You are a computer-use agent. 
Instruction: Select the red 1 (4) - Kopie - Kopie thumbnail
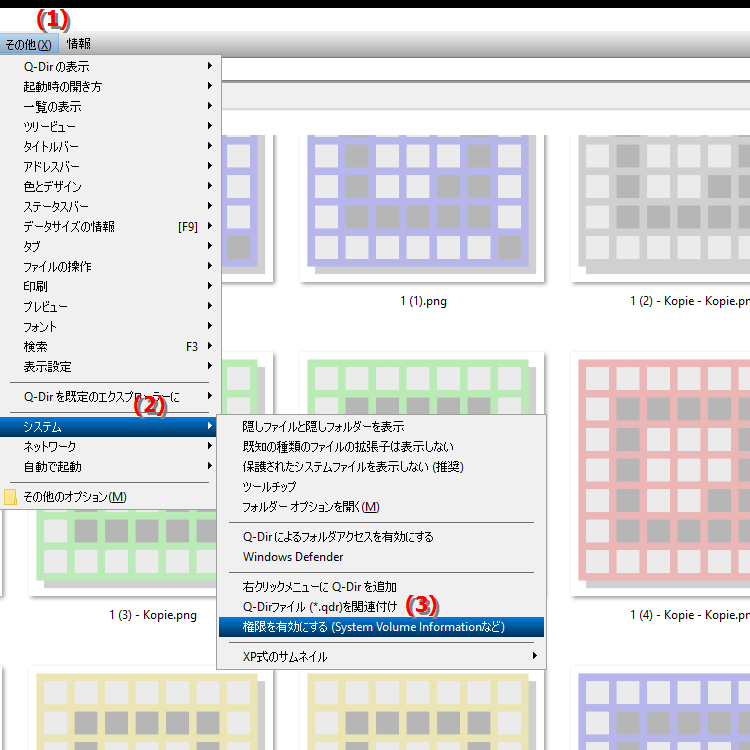662,474
